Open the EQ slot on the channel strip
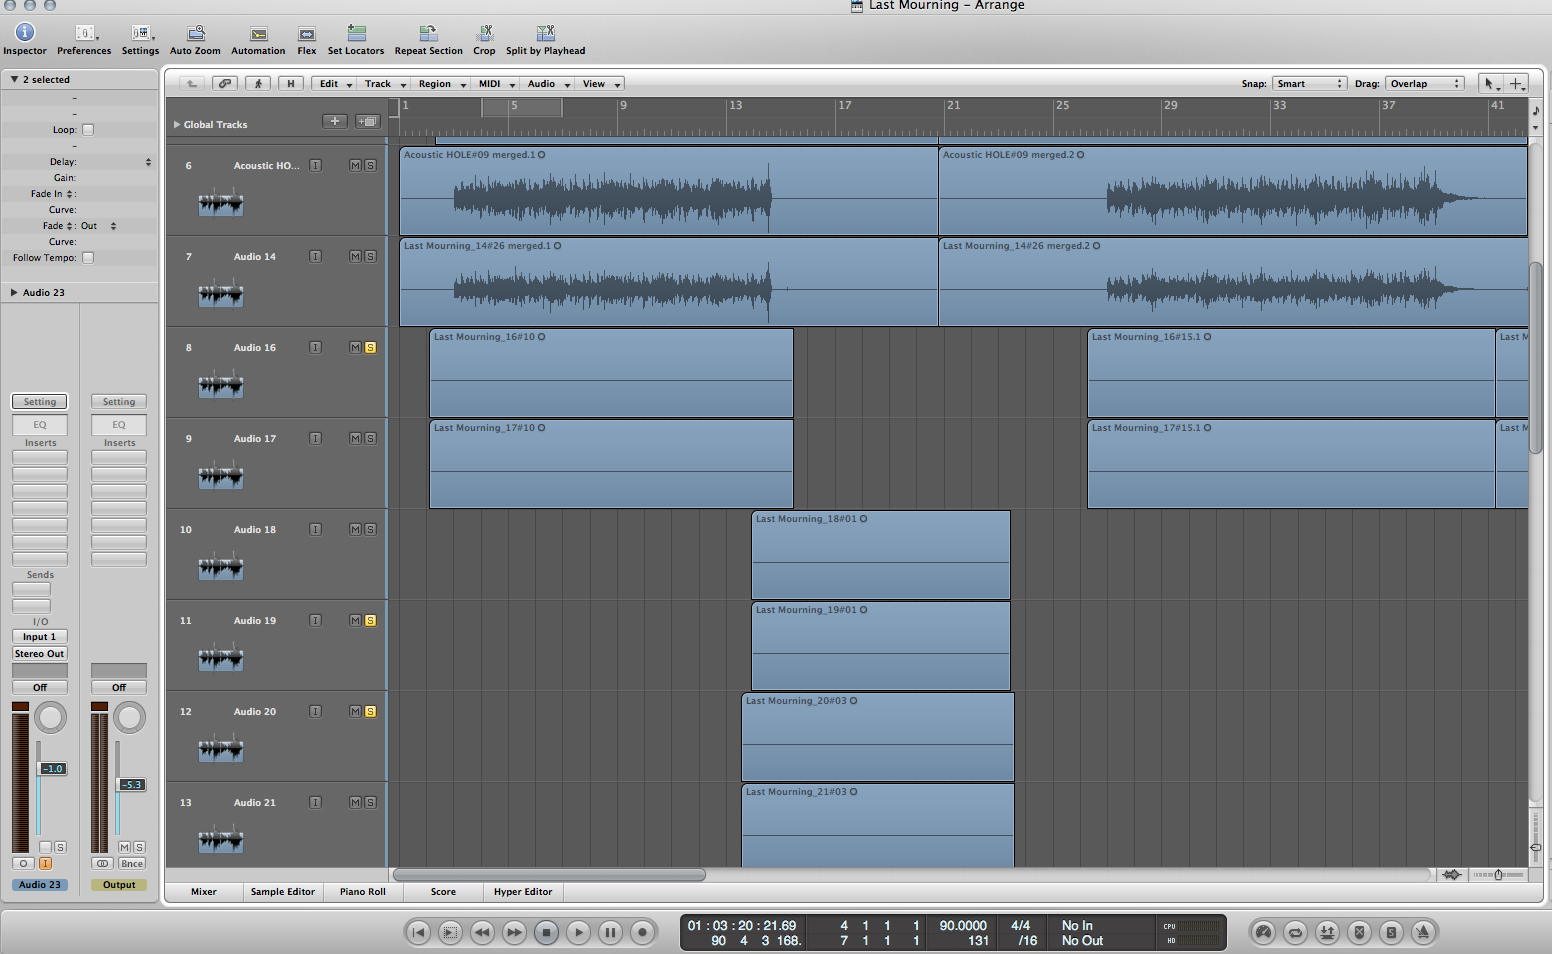This screenshot has width=1552, height=954. [x=39, y=424]
